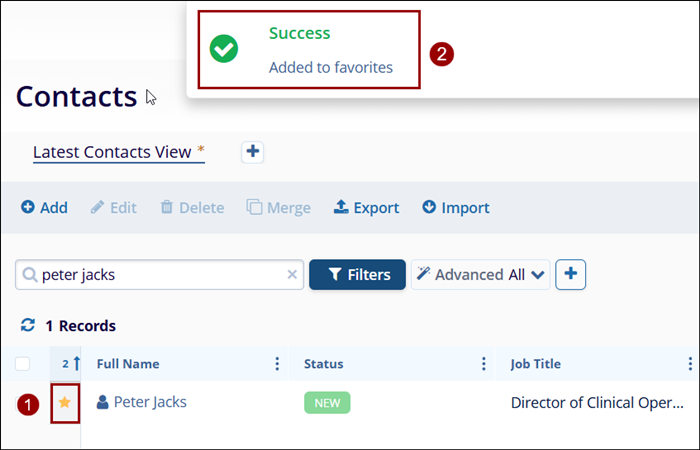
Task: Toggle the select-all records checkbox
Action: 23,364
